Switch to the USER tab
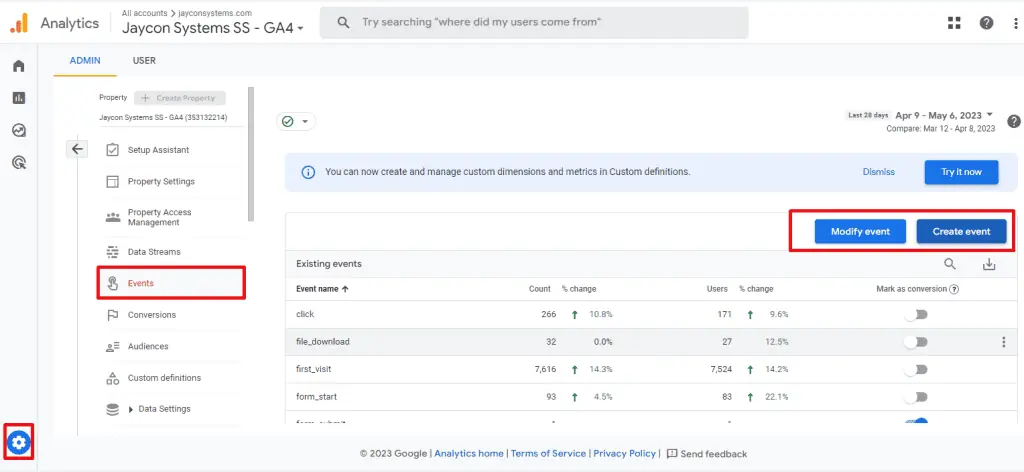 coord(144,60)
